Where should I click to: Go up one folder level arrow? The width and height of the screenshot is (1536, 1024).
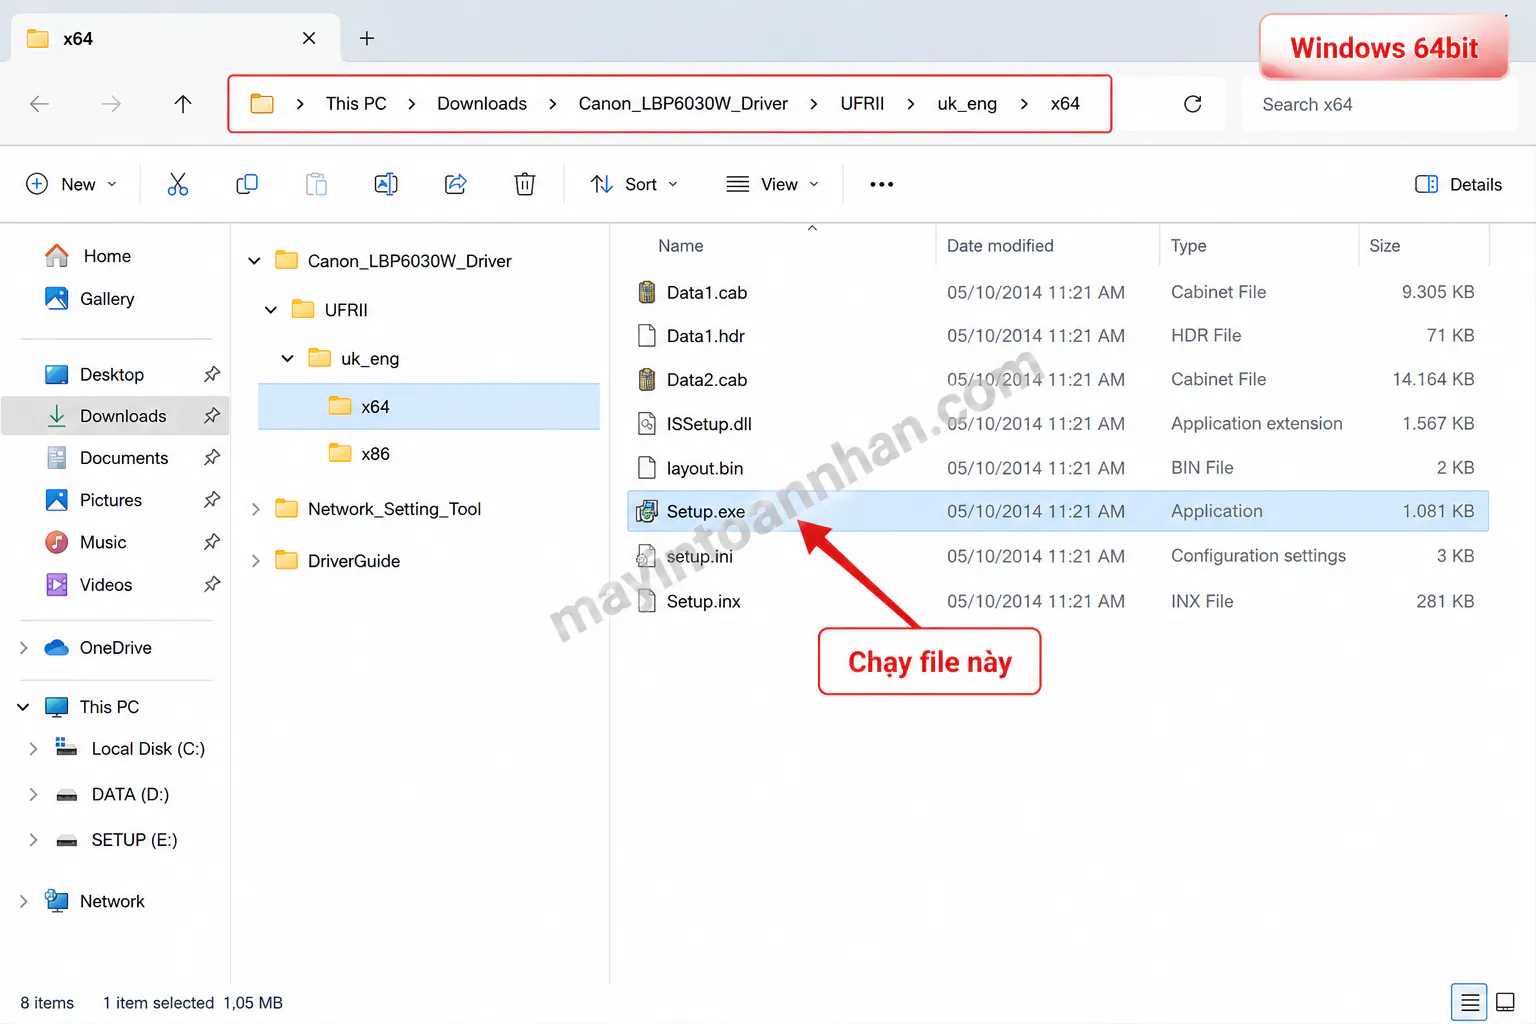[183, 104]
